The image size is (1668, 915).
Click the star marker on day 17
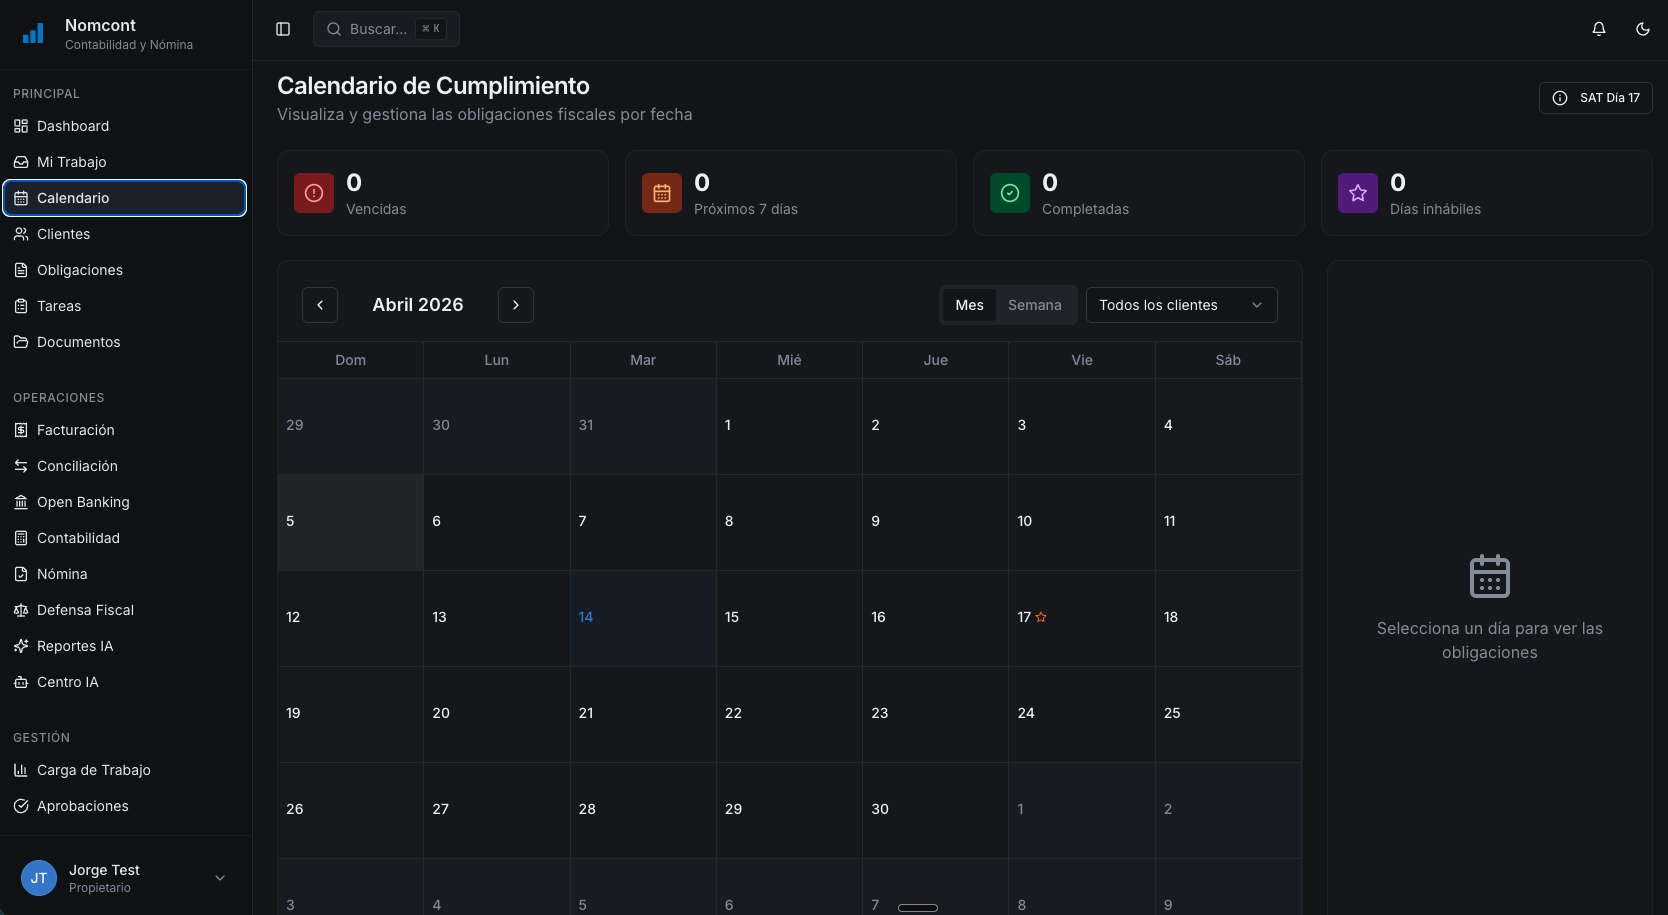click(x=1041, y=617)
